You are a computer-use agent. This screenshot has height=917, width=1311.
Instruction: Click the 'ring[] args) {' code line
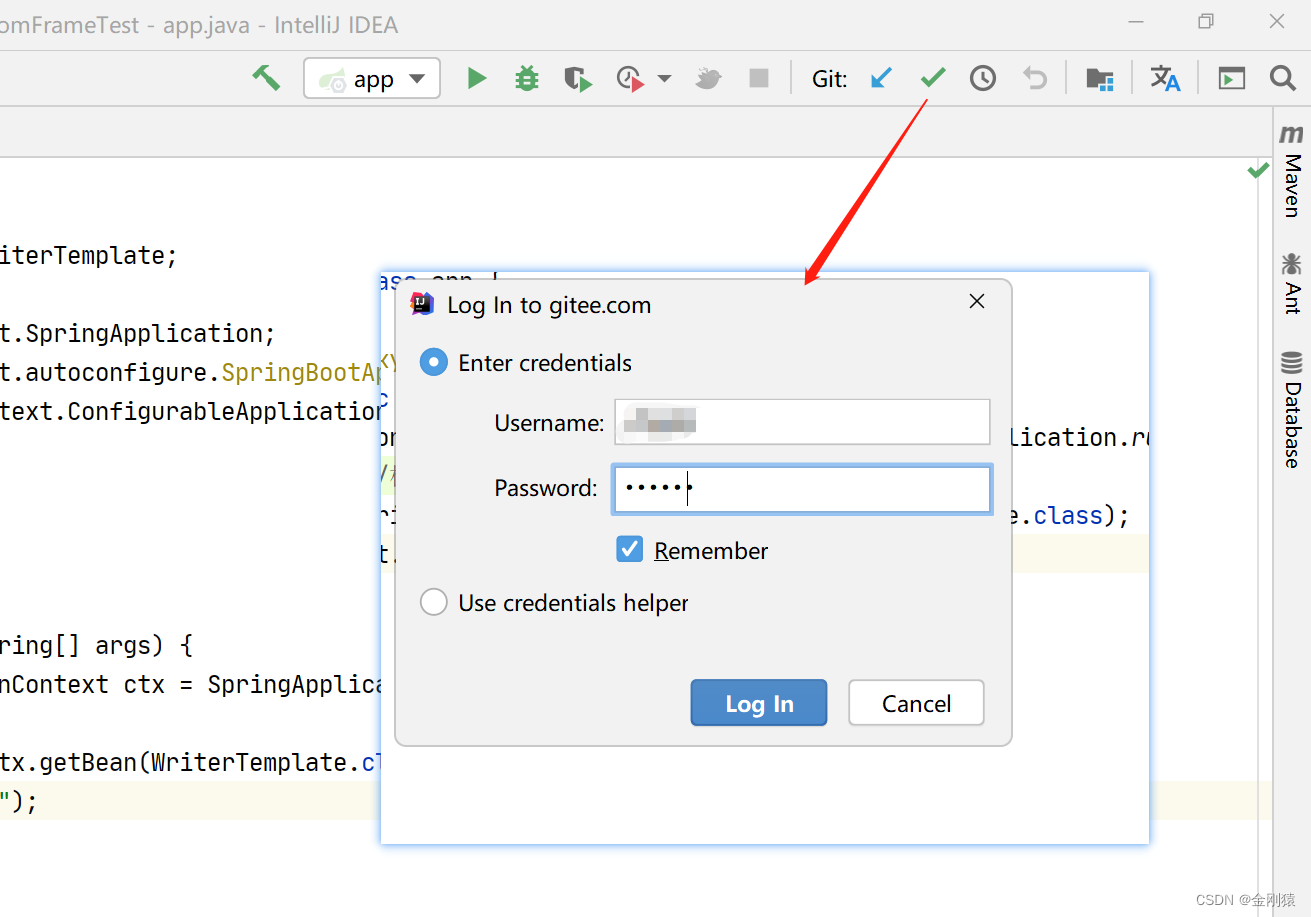96,645
